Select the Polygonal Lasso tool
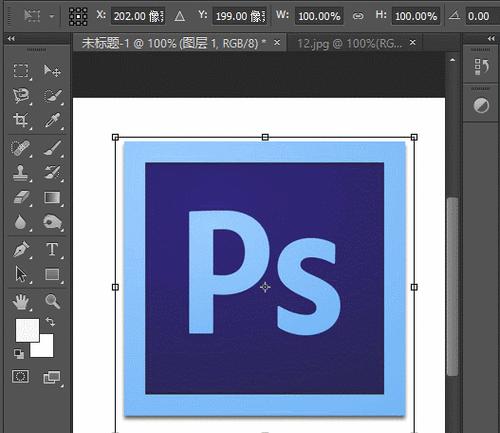The width and height of the screenshot is (500, 433). click(x=21, y=96)
